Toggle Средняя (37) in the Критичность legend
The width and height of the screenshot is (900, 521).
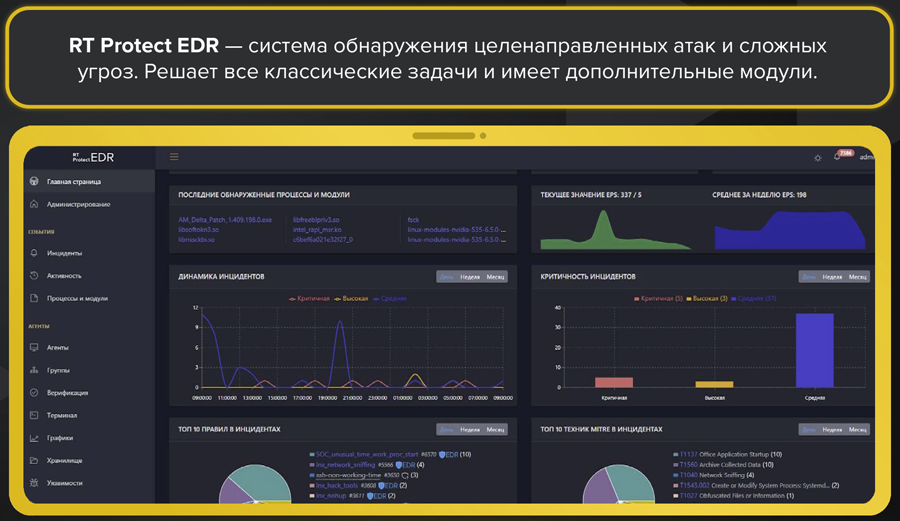coord(753,298)
